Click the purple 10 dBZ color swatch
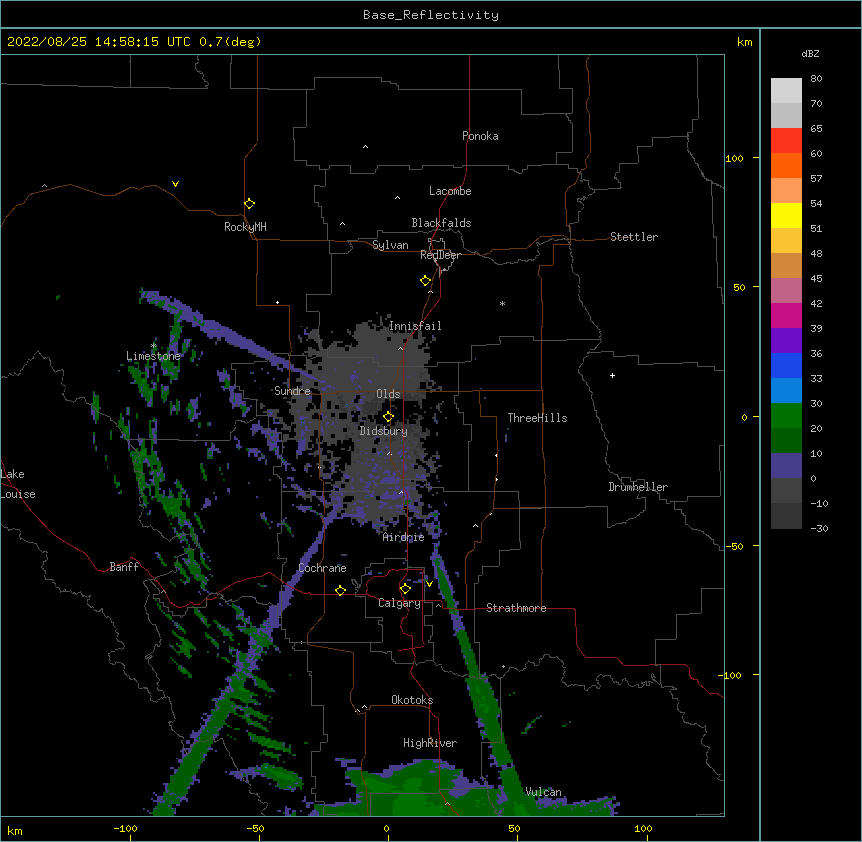 point(786,466)
